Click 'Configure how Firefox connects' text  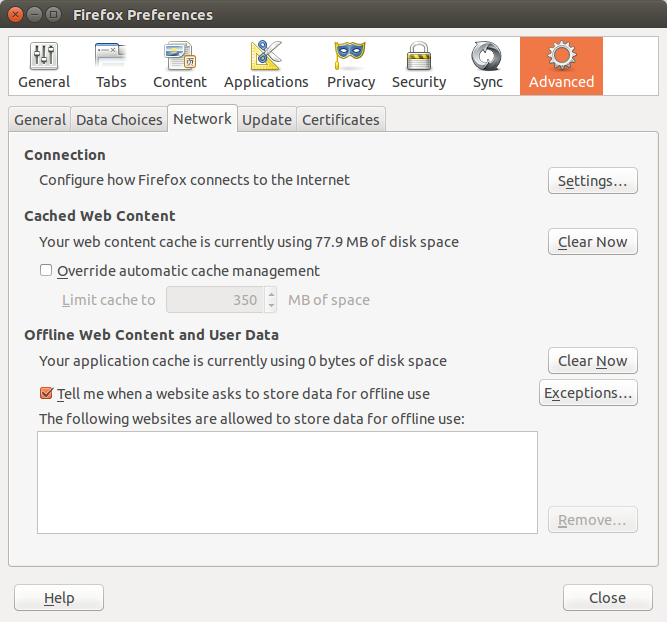click(194, 180)
